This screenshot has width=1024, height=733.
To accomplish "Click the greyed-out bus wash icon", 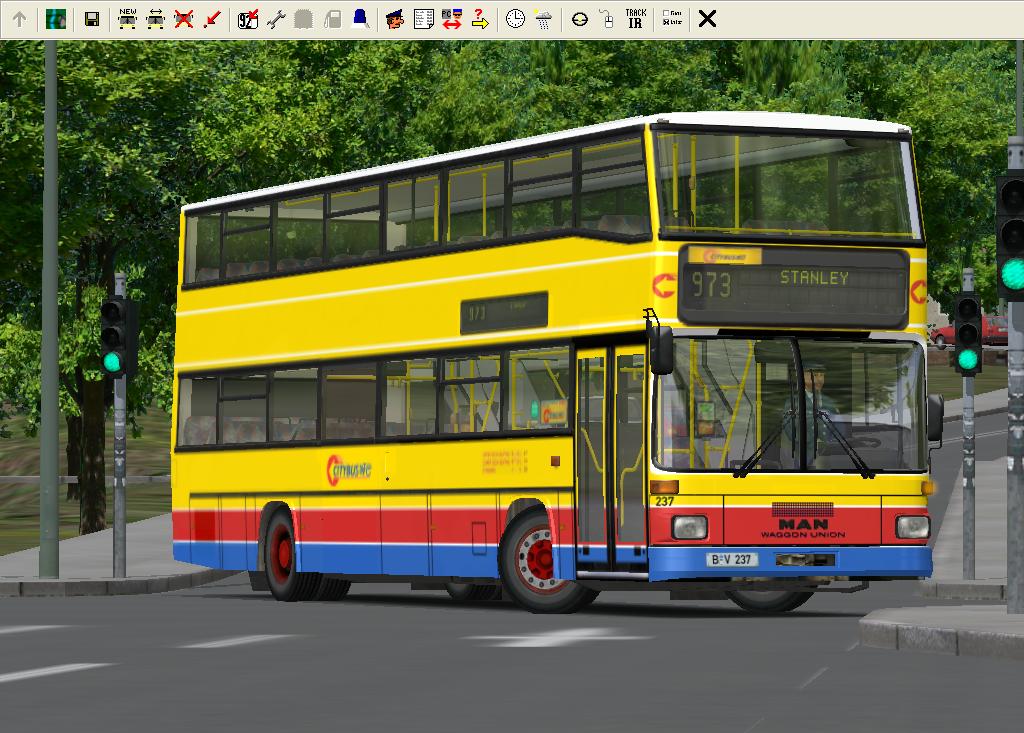I will pos(304,19).
